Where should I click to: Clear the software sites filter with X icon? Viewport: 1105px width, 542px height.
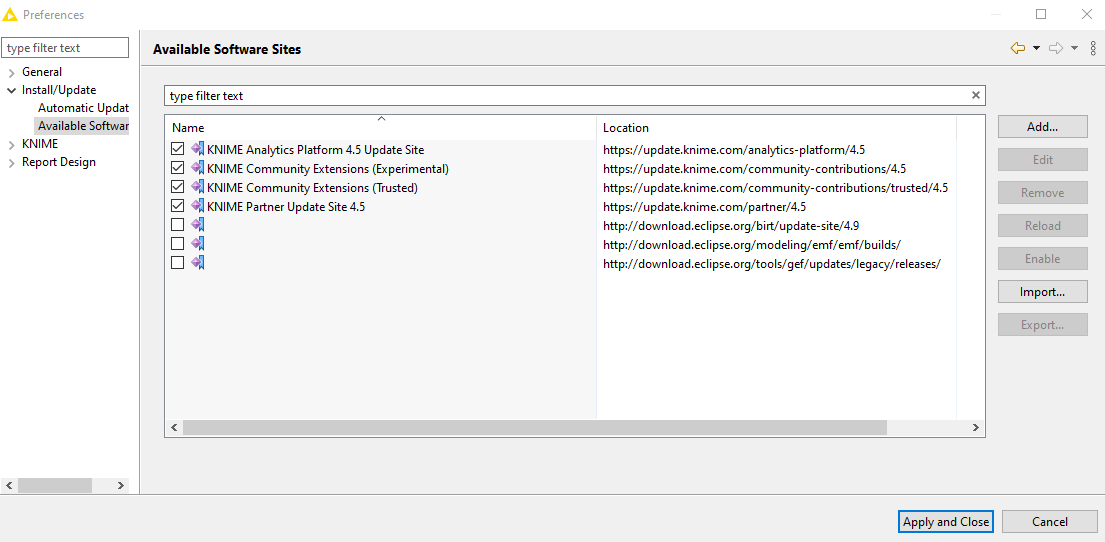(976, 96)
